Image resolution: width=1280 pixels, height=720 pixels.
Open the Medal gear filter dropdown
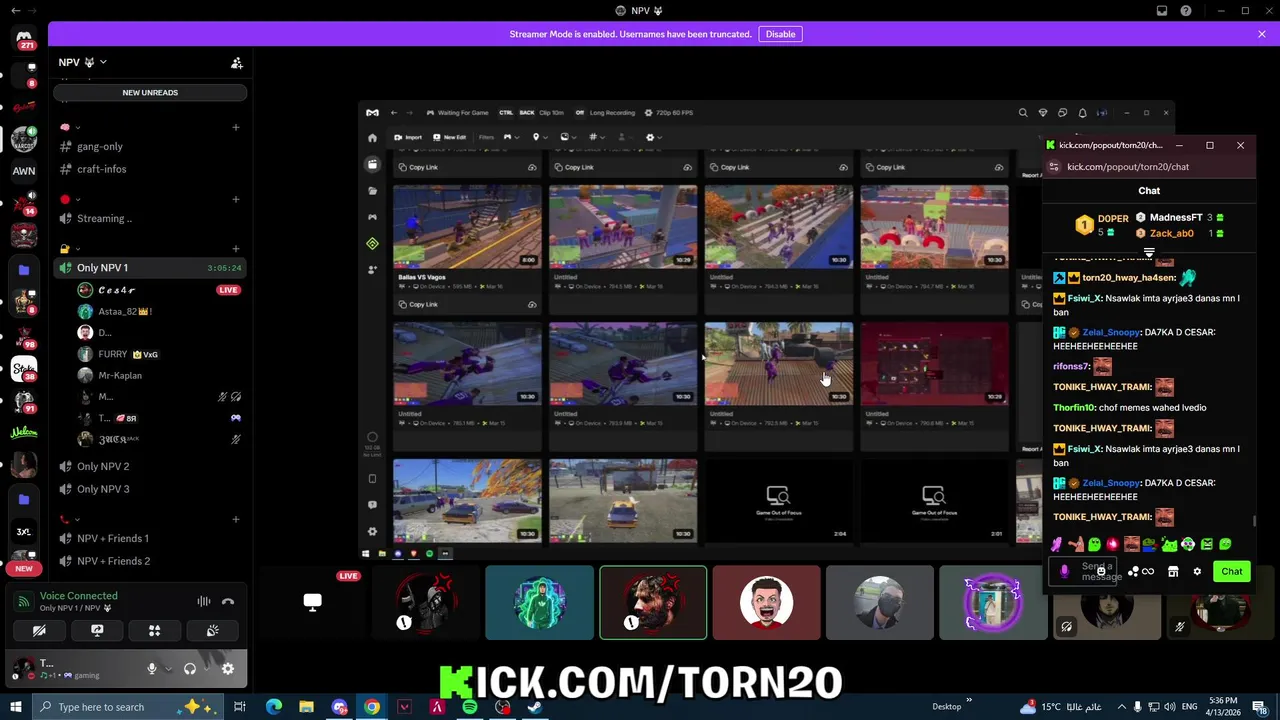click(x=653, y=137)
